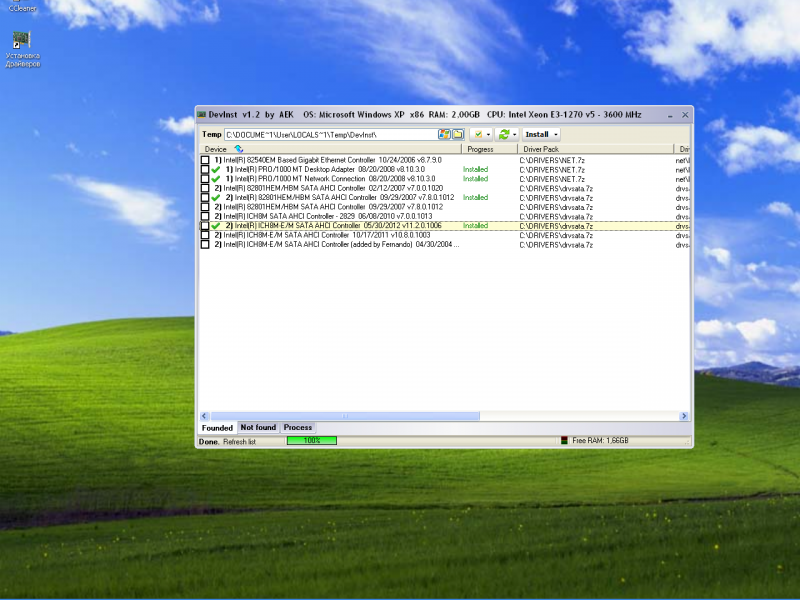Click the Install button
800x600 pixels.
[x=537, y=134]
